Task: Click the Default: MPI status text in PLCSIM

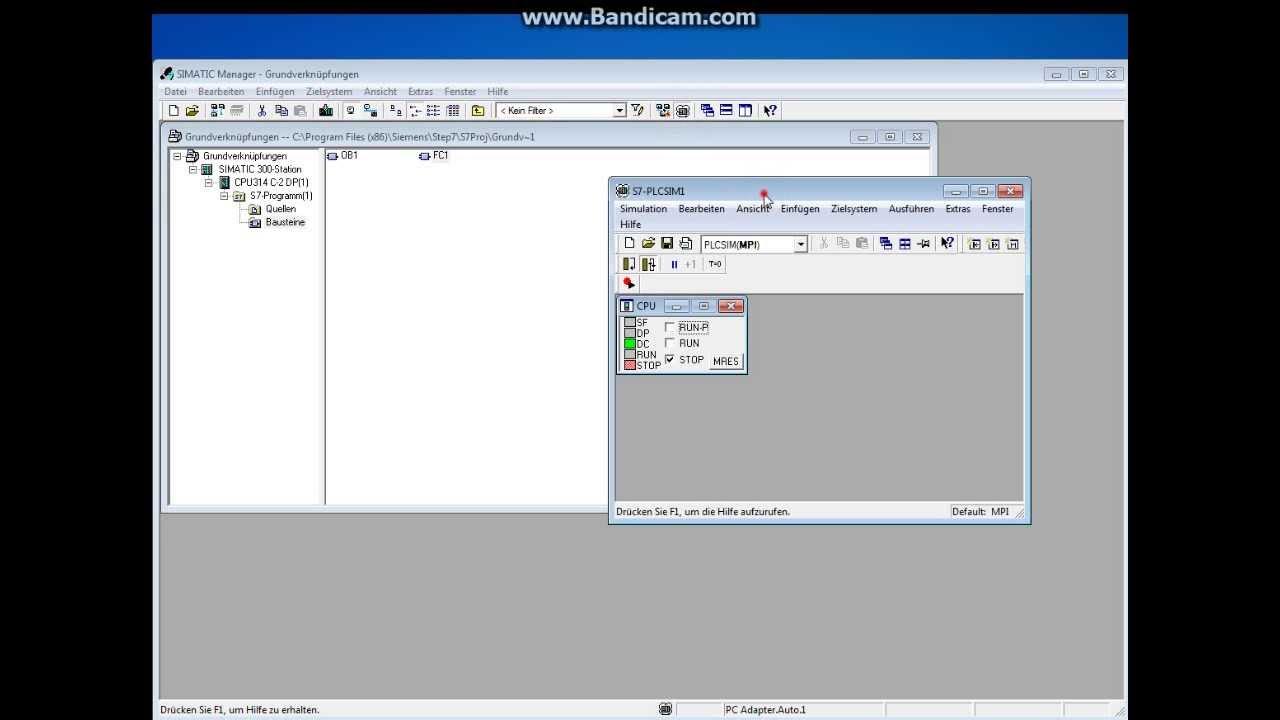Action: click(980, 512)
